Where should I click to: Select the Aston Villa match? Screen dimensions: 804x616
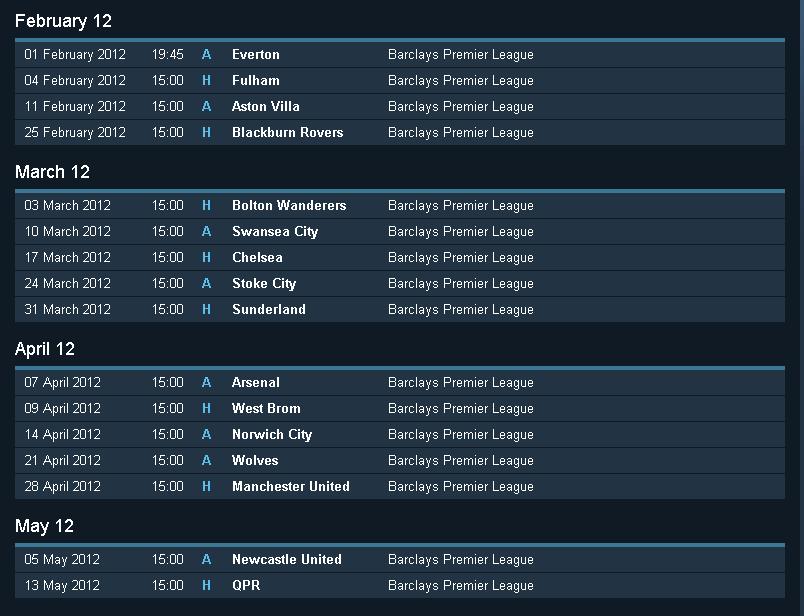click(x=266, y=107)
